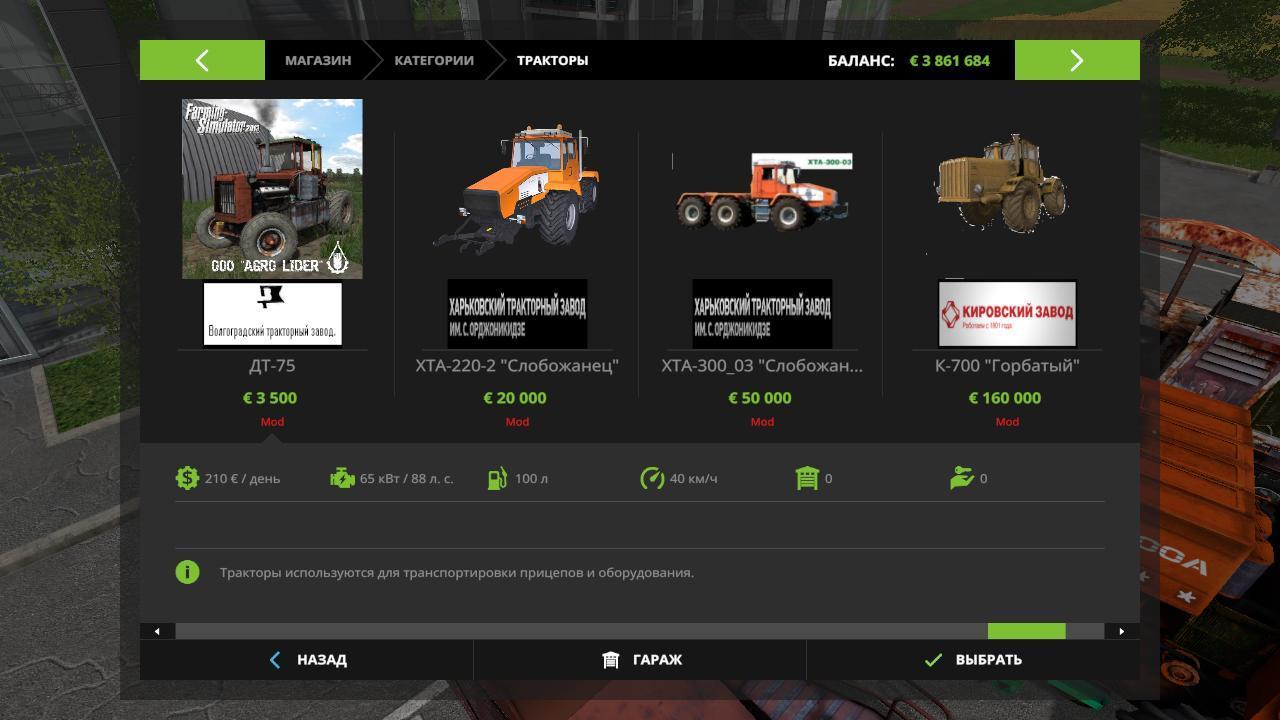Click the Kirovsky Zavod brand logo

point(1007,313)
